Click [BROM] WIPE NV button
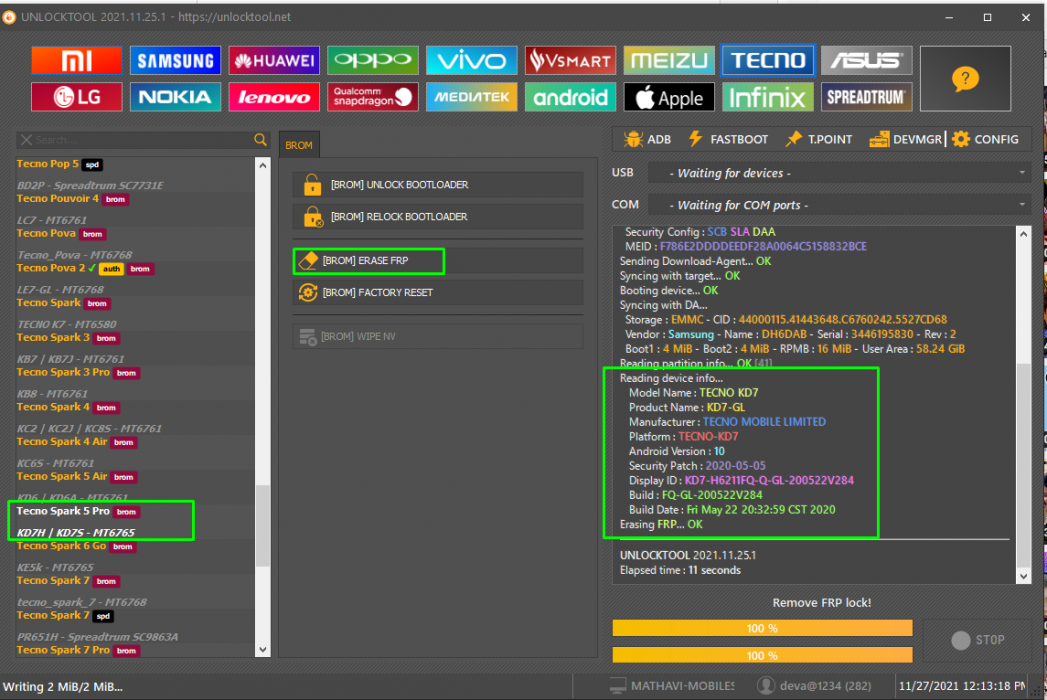Viewport: 1047px width, 700px height. (438, 336)
